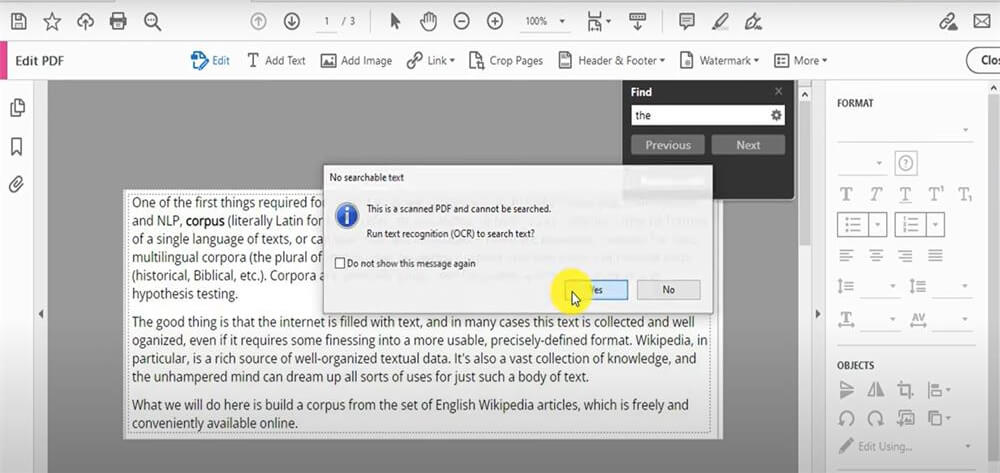Screen dimensions: 1000x473
Task: Click the Next button in Find
Action: [x=748, y=145]
